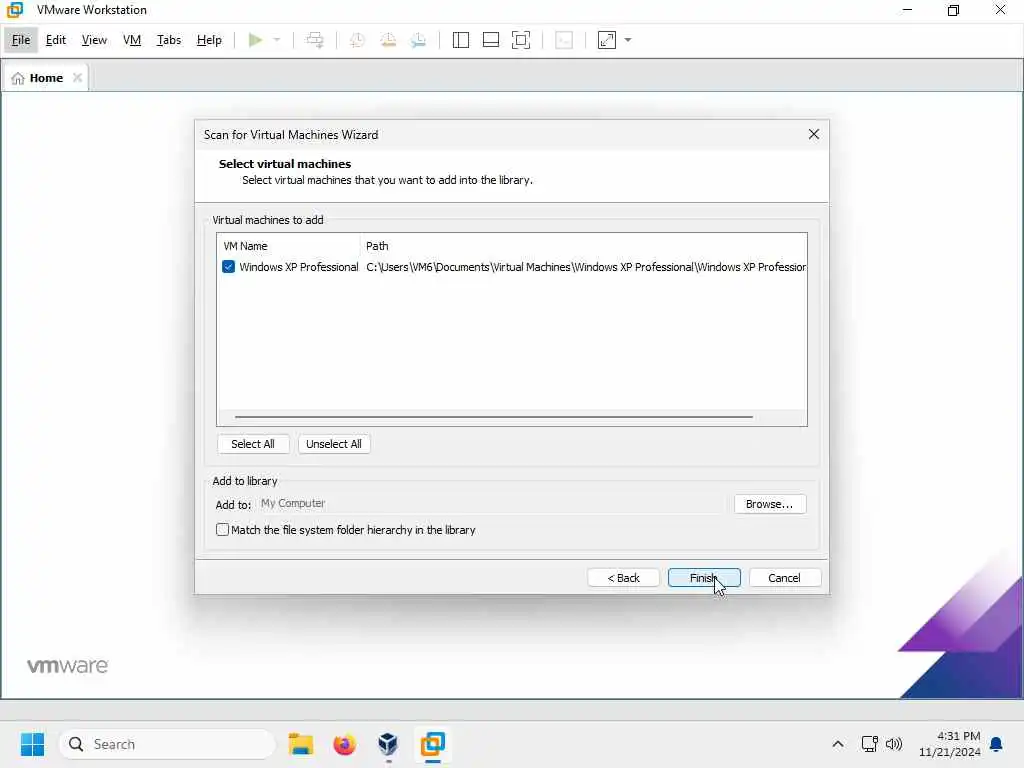
Task: Click the VM Name column header
Action: point(288,246)
